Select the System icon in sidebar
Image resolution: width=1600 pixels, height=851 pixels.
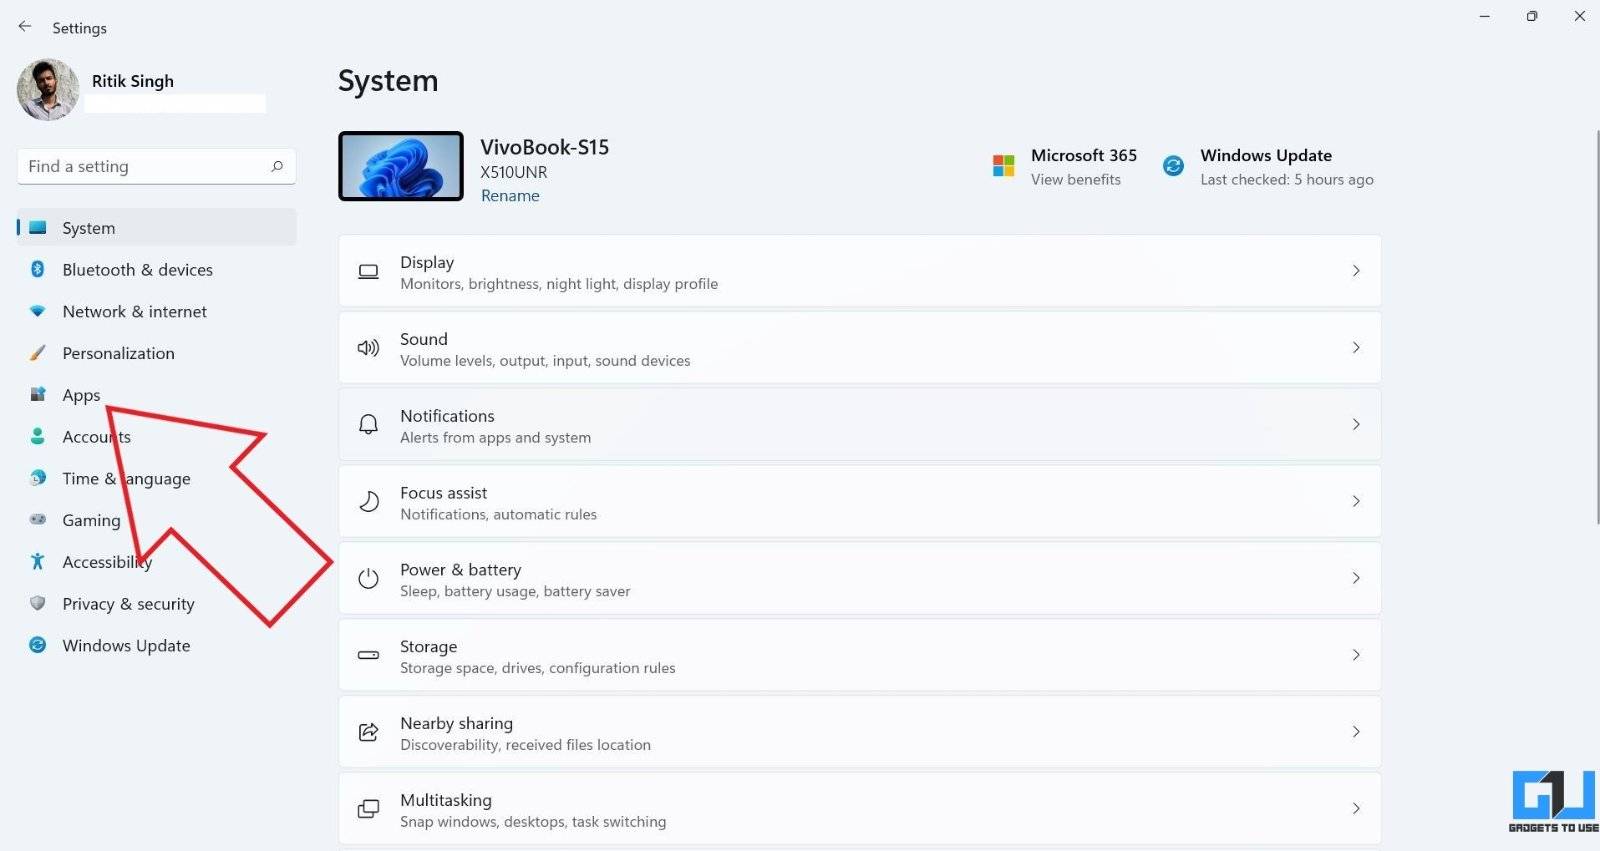(38, 227)
